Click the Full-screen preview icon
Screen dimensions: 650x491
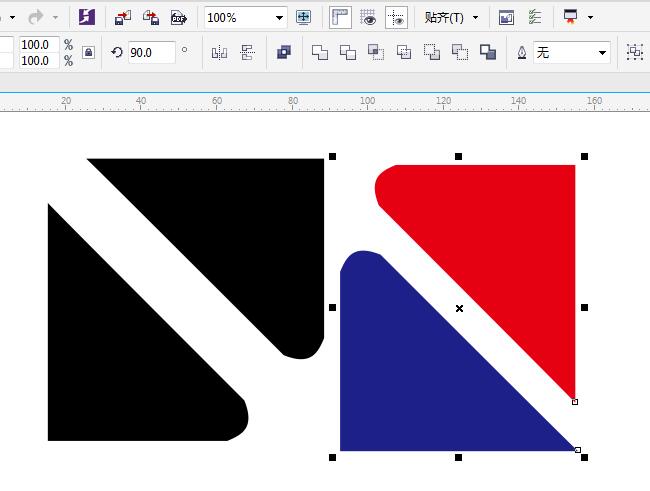pyautogui.click(x=303, y=17)
